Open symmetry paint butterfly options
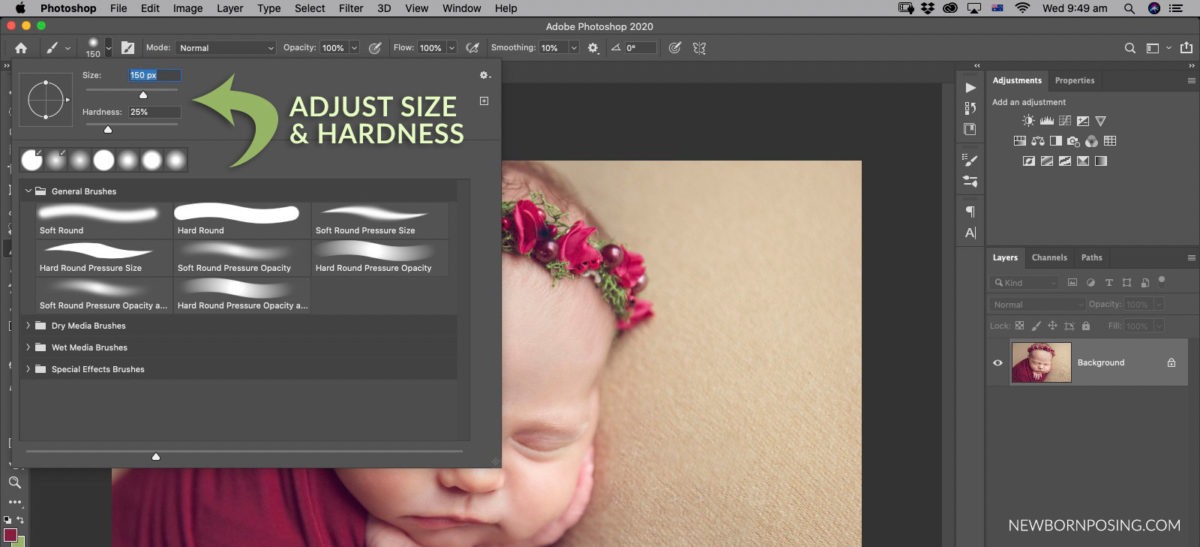The width and height of the screenshot is (1200, 547). point(700,47)
